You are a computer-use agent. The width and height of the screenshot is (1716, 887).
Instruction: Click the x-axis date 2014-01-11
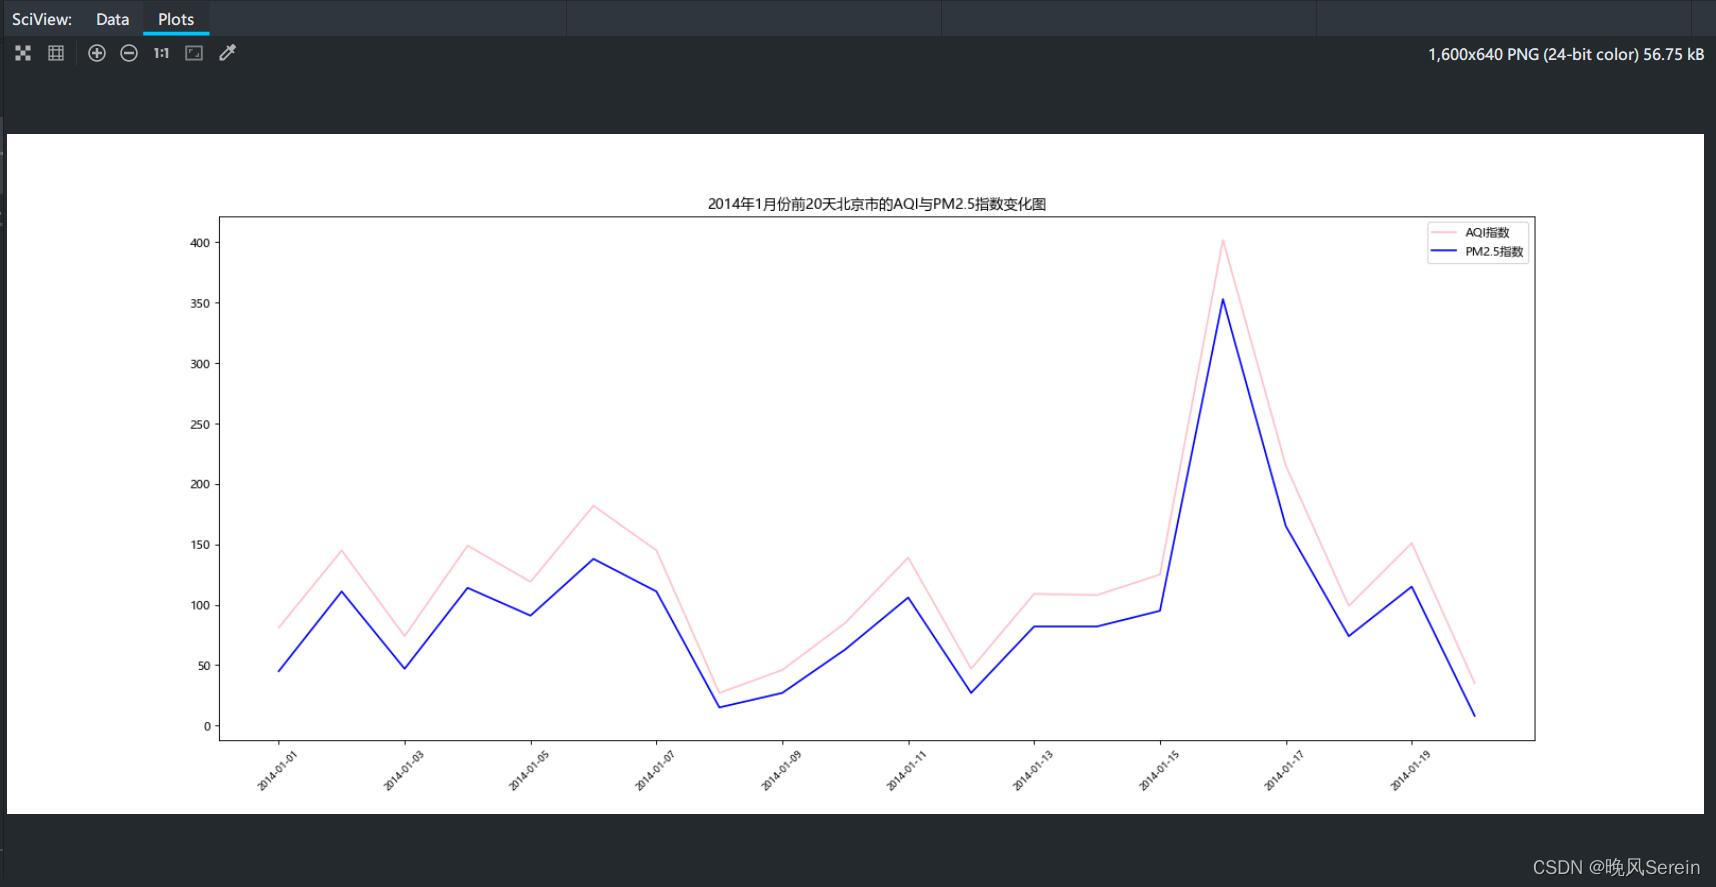[x=906, y=771]
